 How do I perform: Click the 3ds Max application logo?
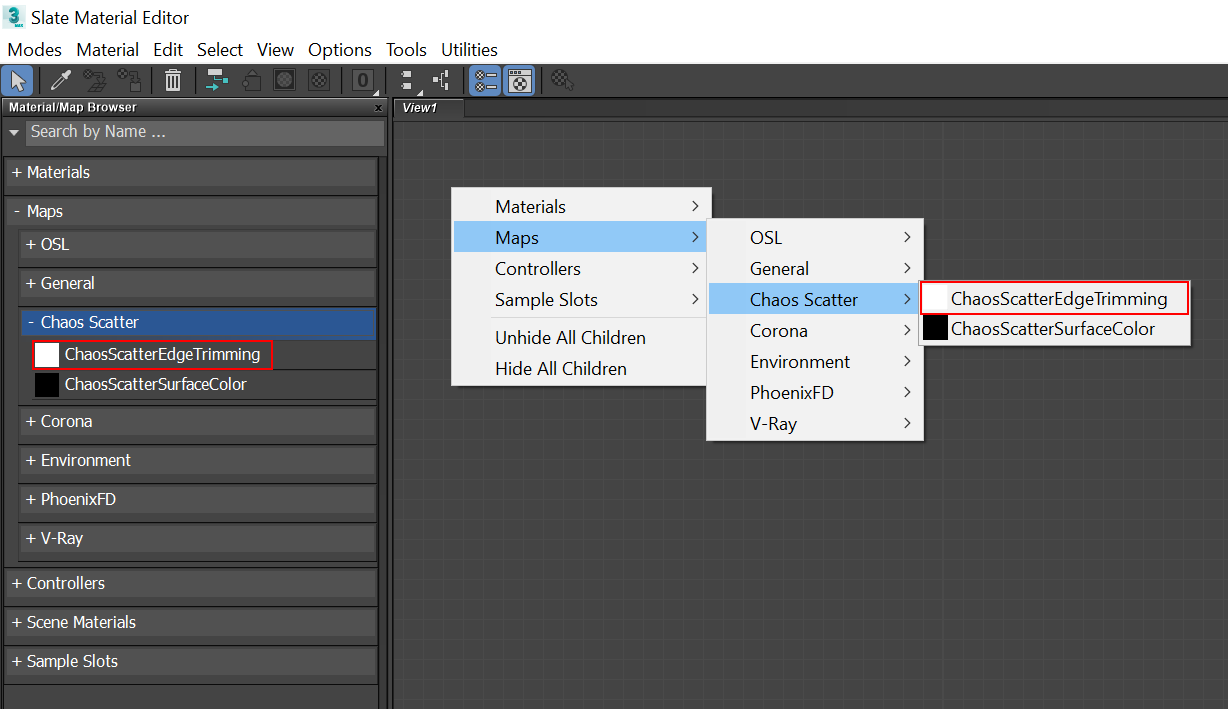[14, 16]
